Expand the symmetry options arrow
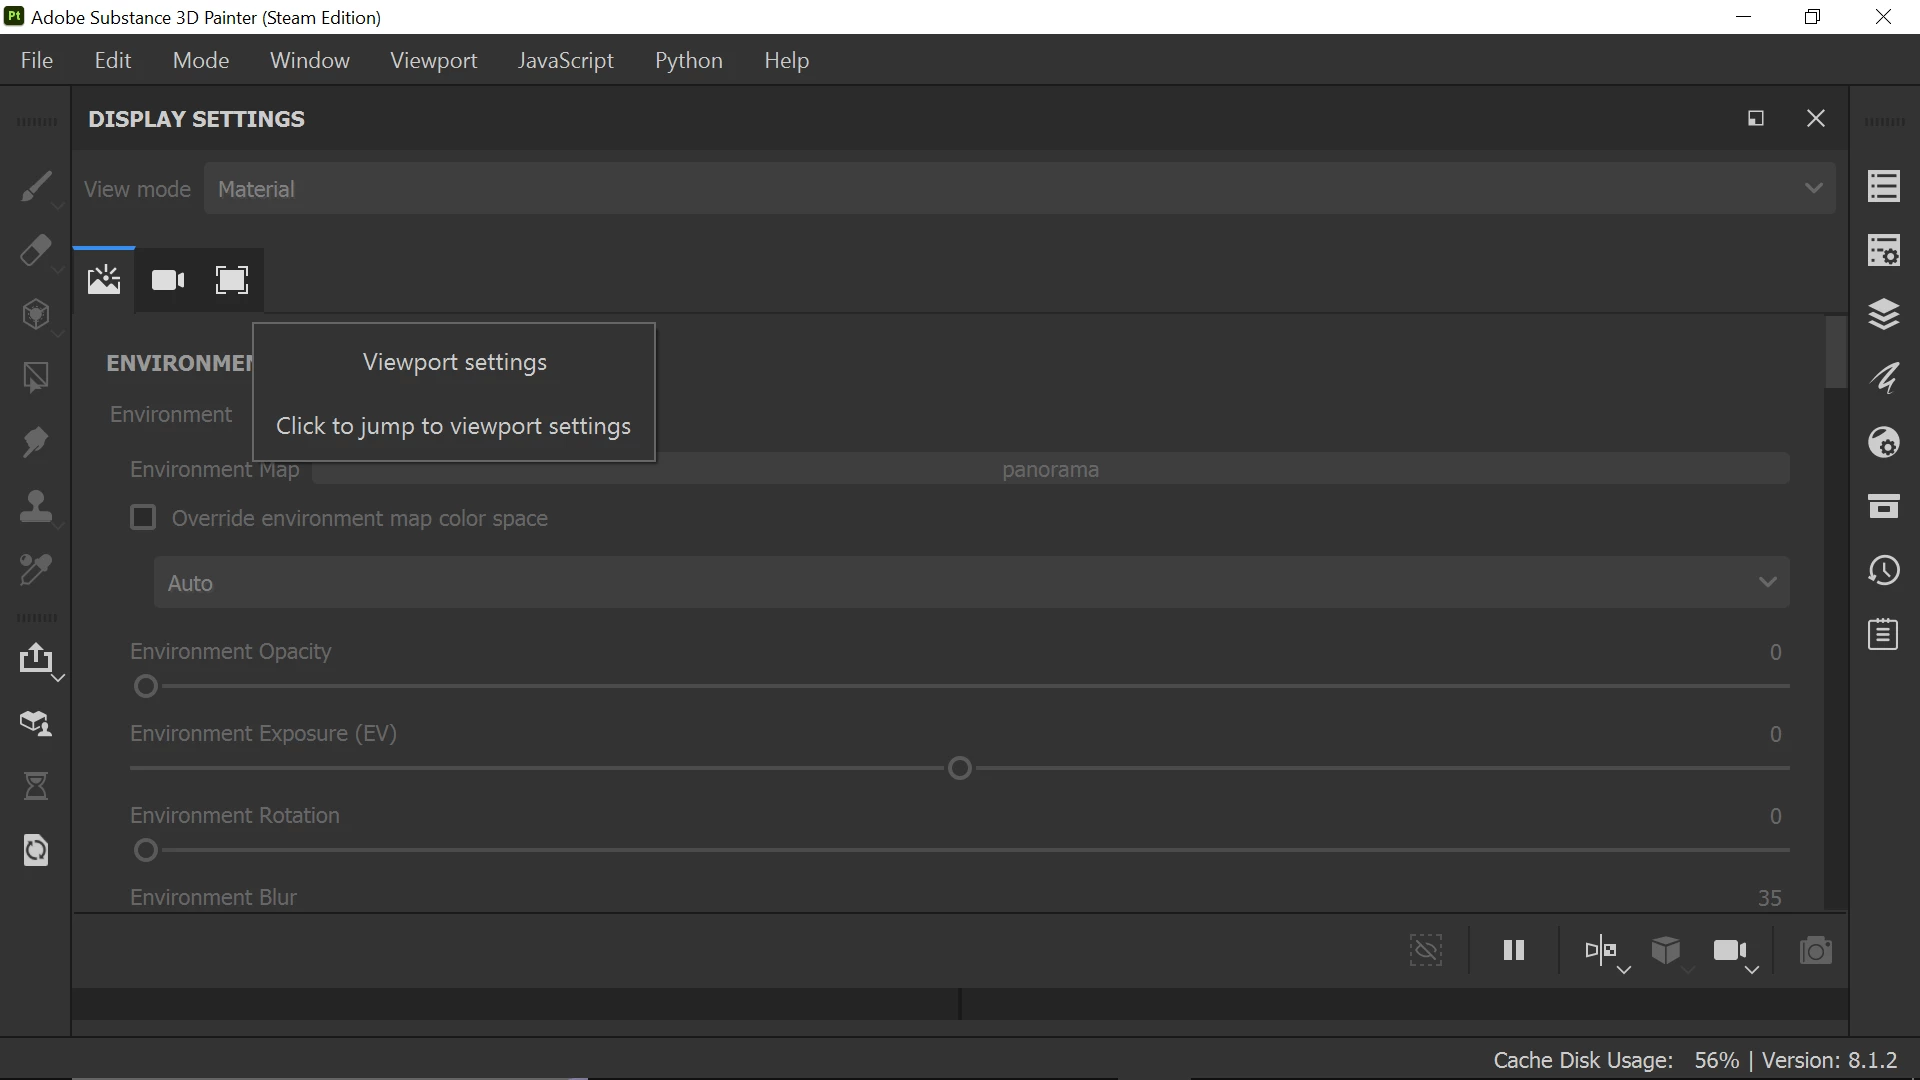This screenshot has height=1080, width=1920. (1624, 970)
